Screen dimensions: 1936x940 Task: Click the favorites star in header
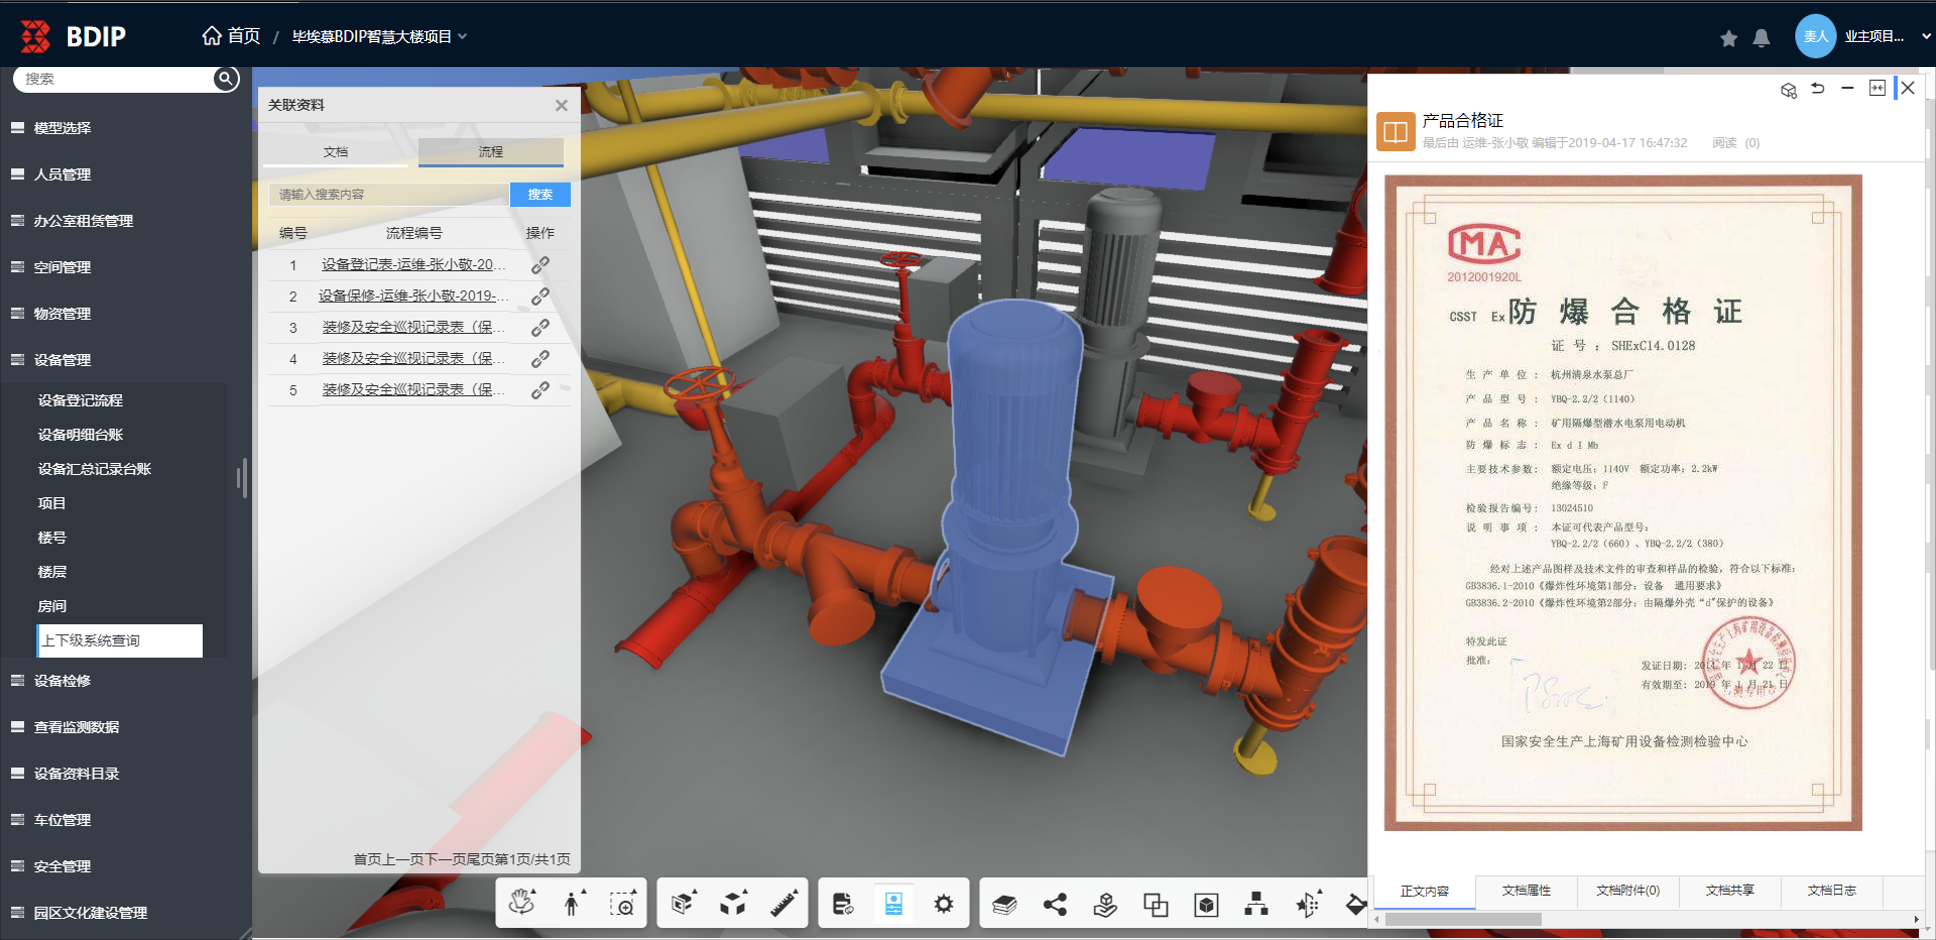coord(1728,38)
